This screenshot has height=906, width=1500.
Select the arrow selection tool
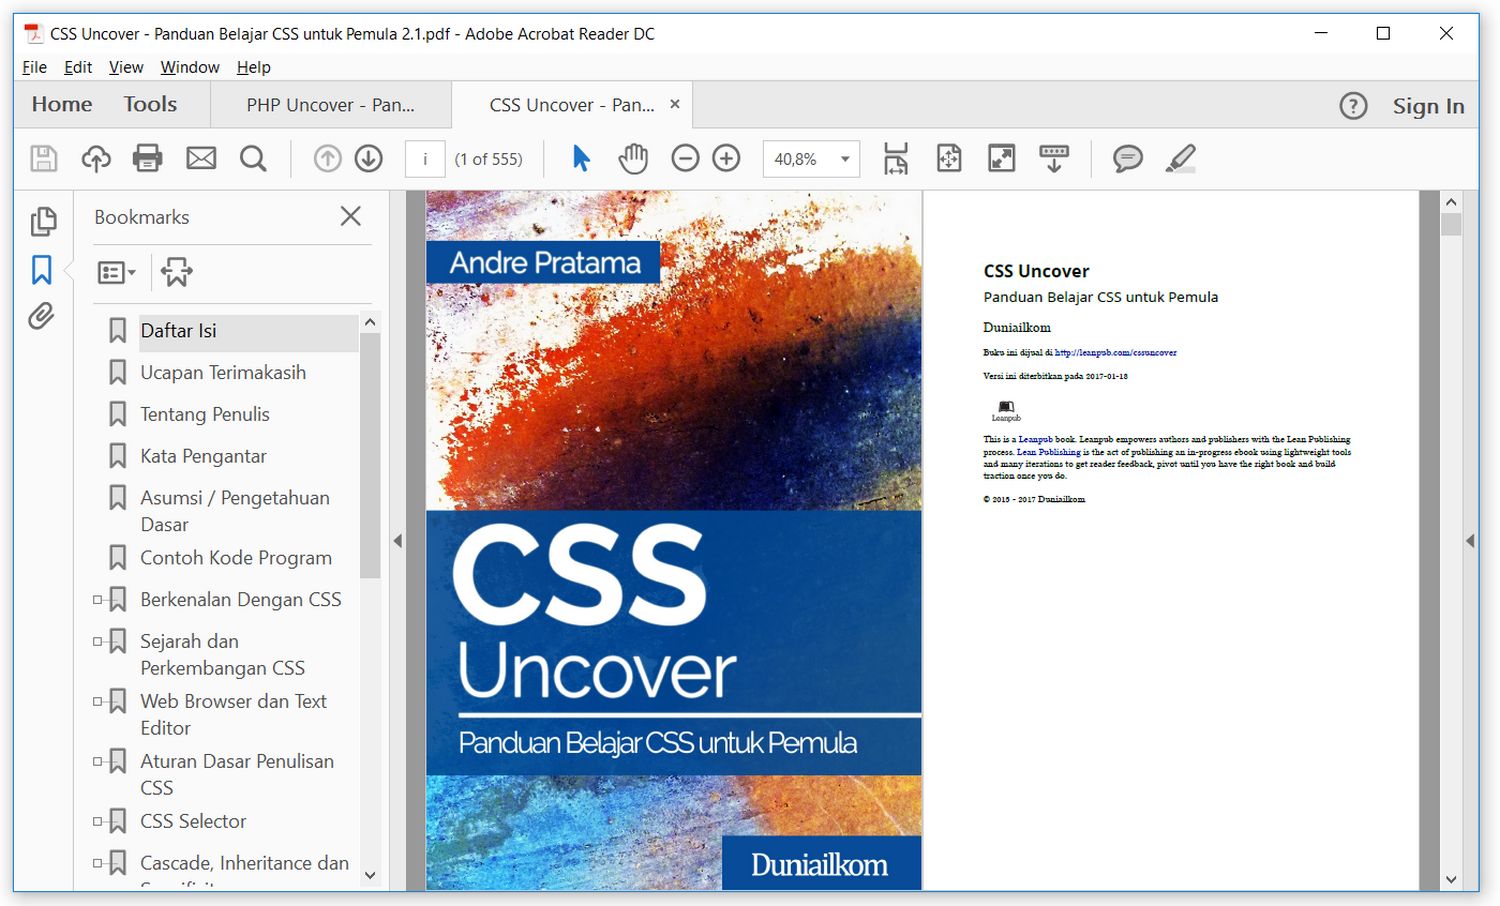[x=581, y=159]
